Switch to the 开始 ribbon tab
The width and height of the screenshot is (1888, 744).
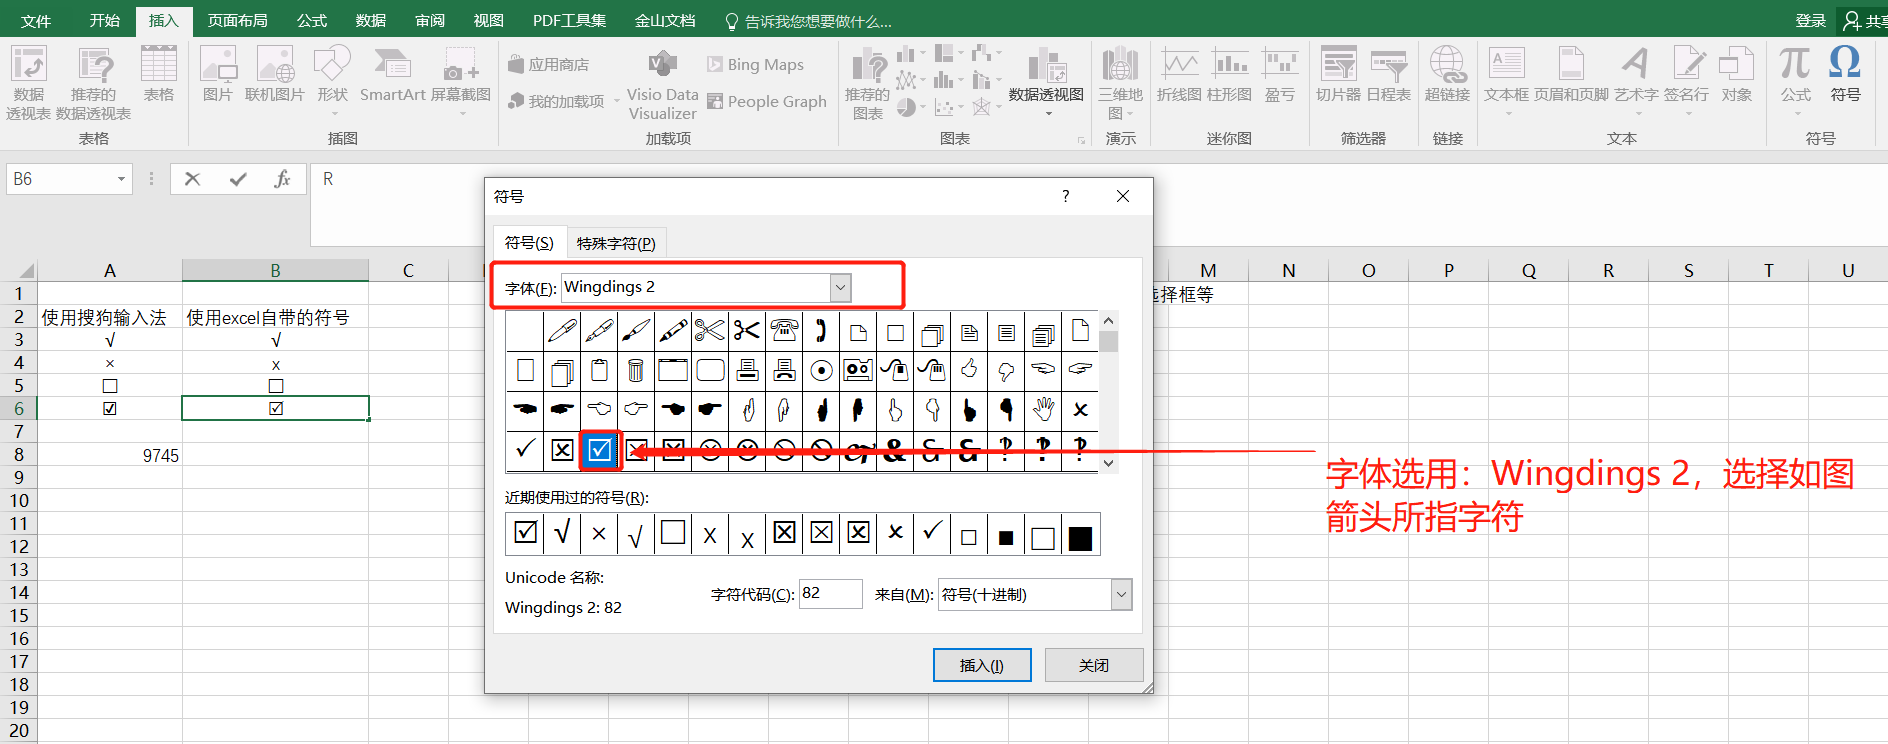104,20
